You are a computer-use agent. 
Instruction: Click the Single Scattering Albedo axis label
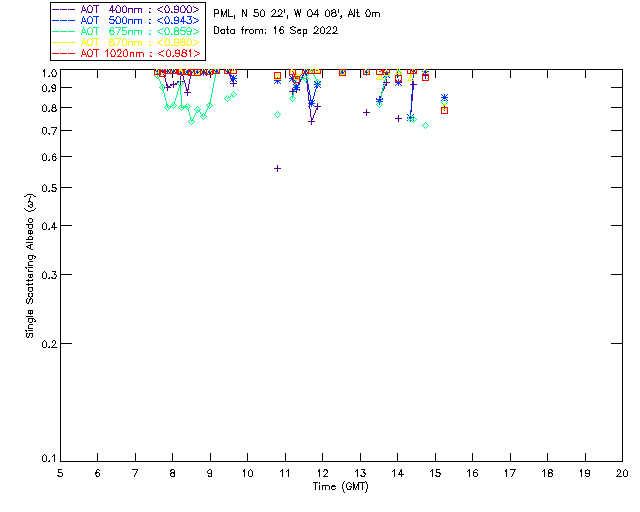pos(30,266)
